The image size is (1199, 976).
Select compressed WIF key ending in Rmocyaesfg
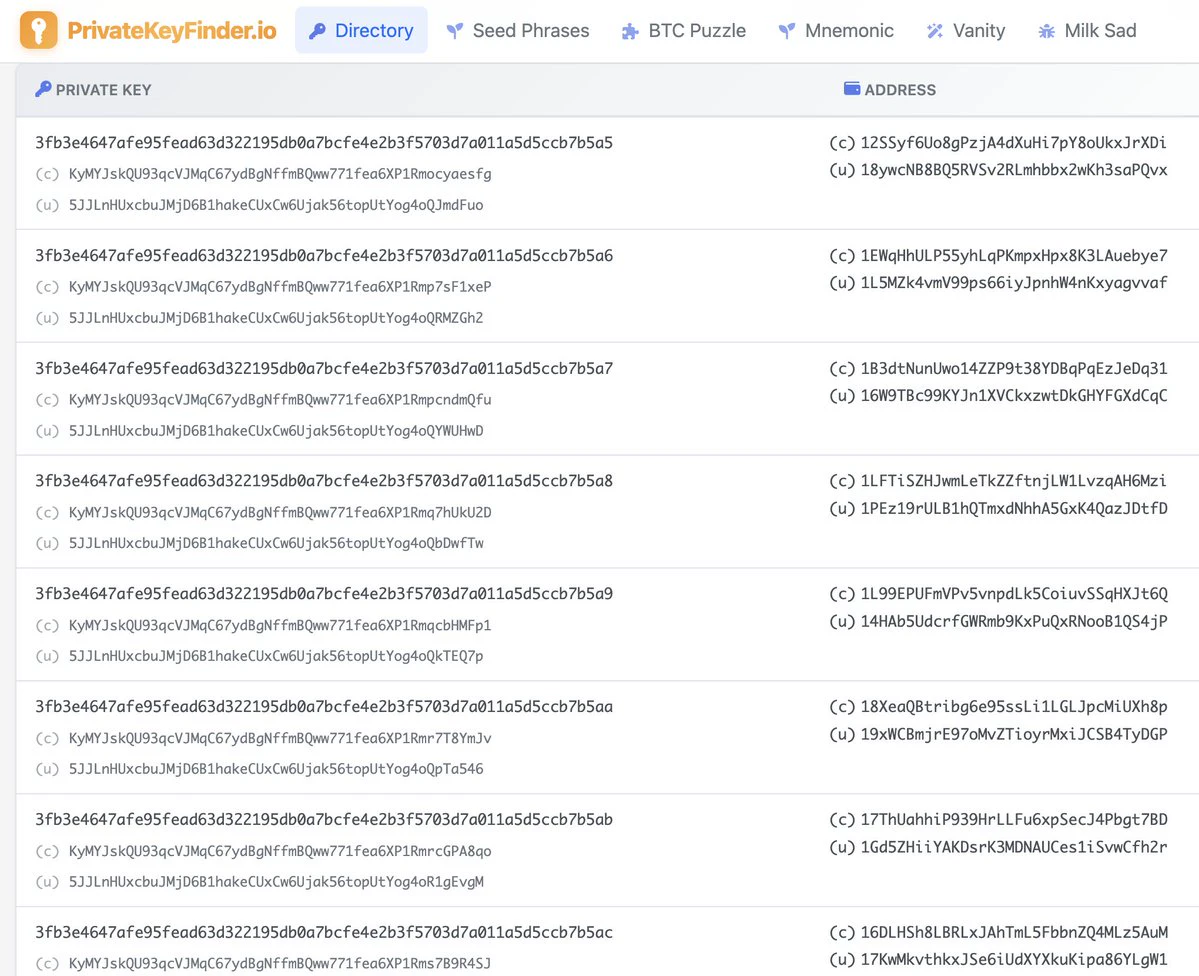(280, 174)
